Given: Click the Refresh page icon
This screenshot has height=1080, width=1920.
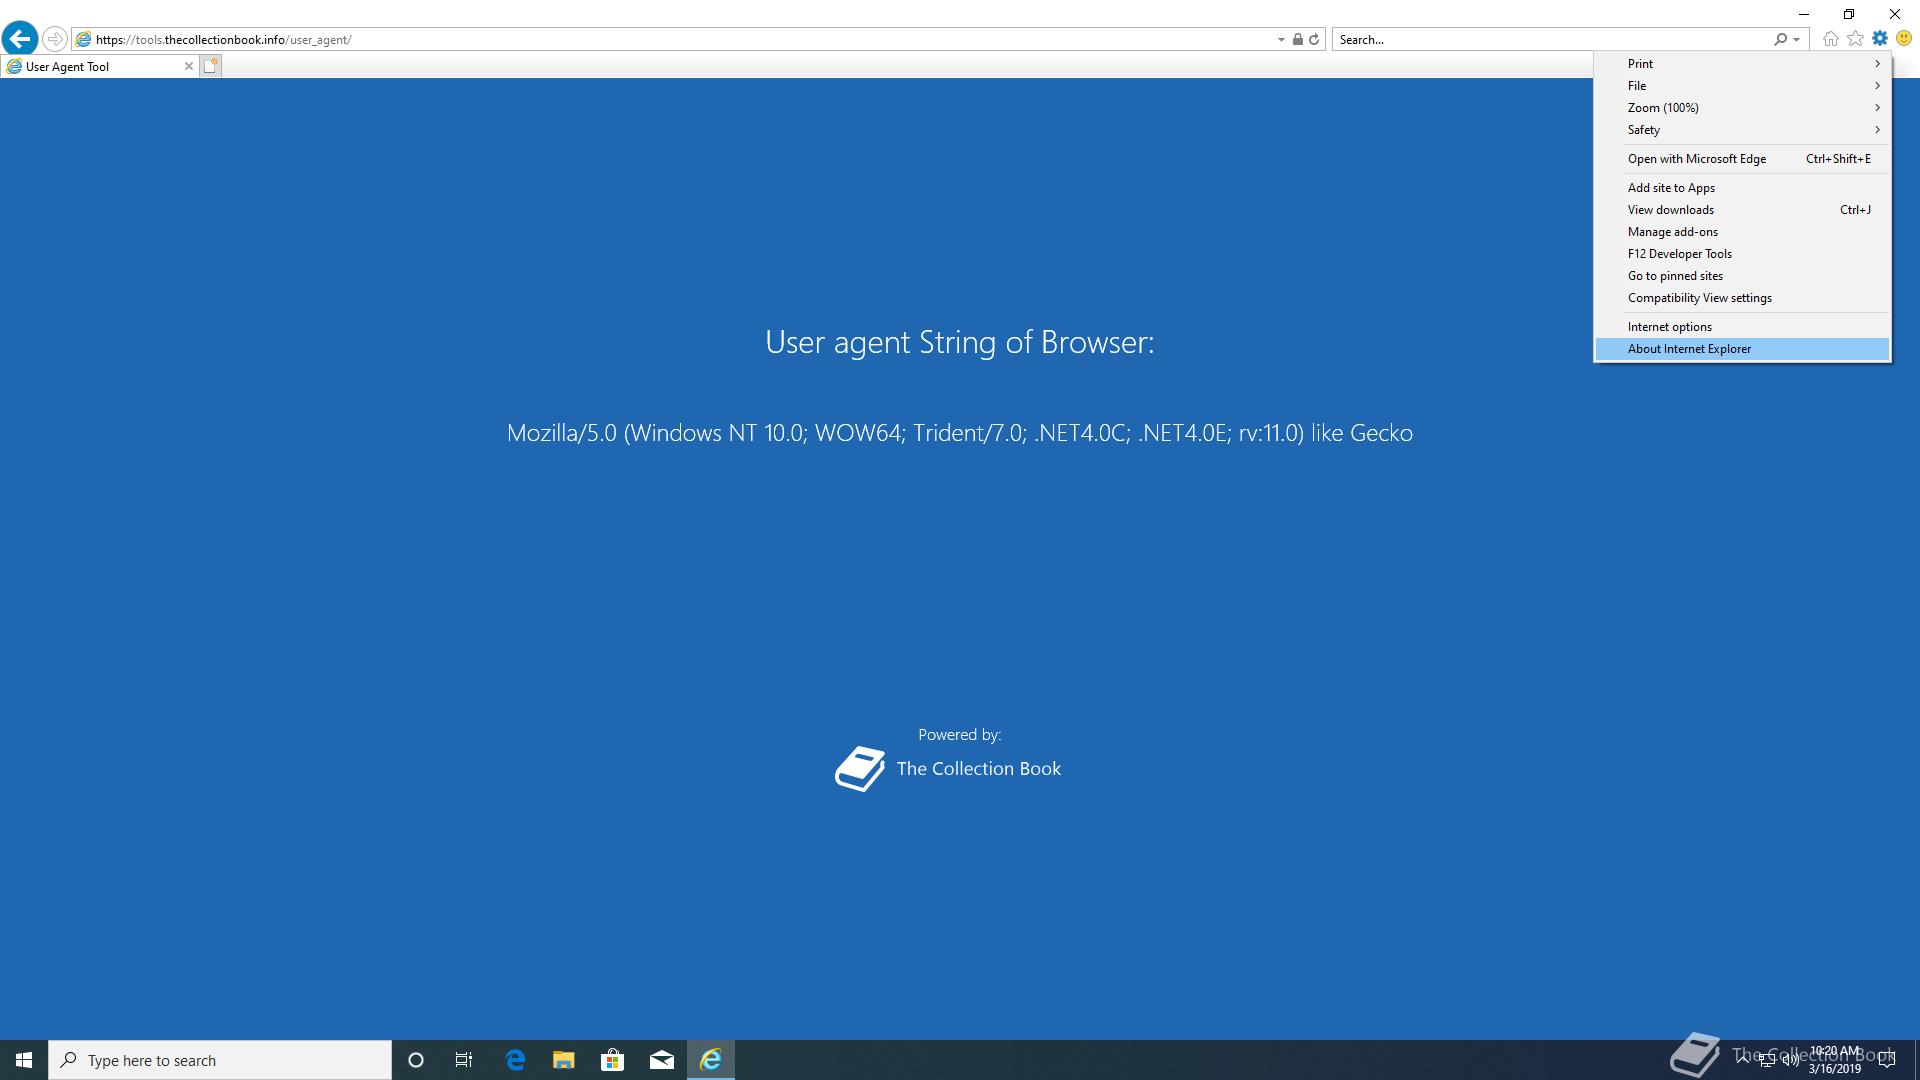Looking at the screenshot, I should pos(1314,40).
